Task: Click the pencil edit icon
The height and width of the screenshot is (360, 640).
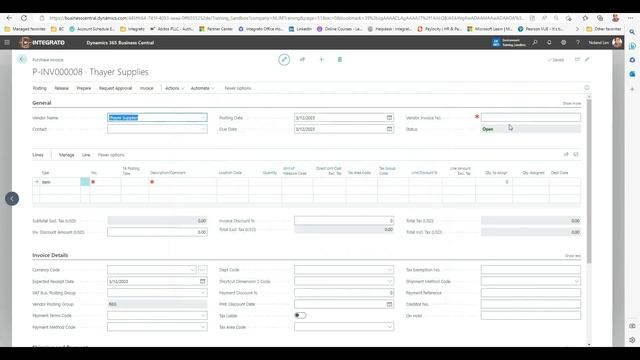Action: [x=284, y=60]
